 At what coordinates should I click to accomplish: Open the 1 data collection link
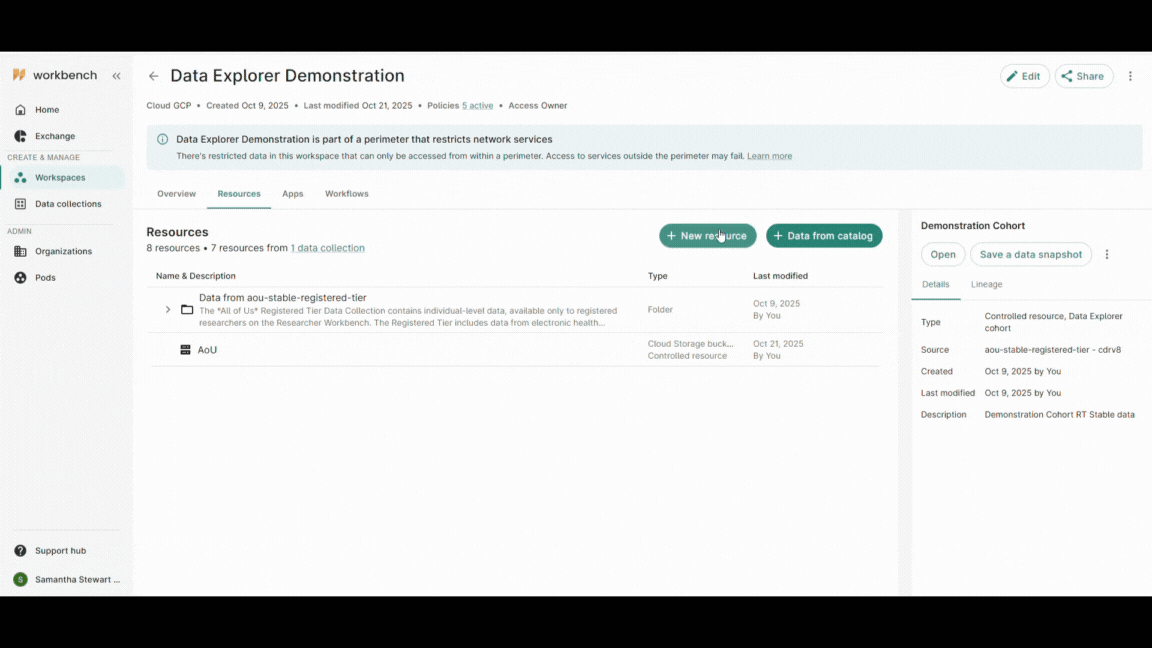pos(328,248)
